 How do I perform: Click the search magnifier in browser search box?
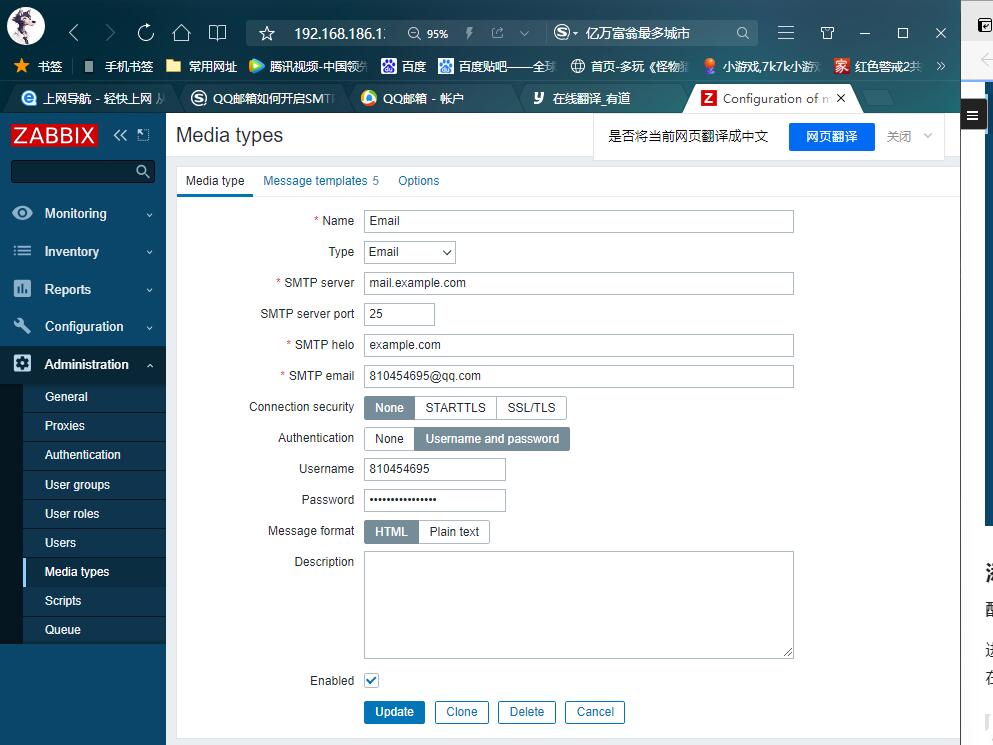[742, 33]
